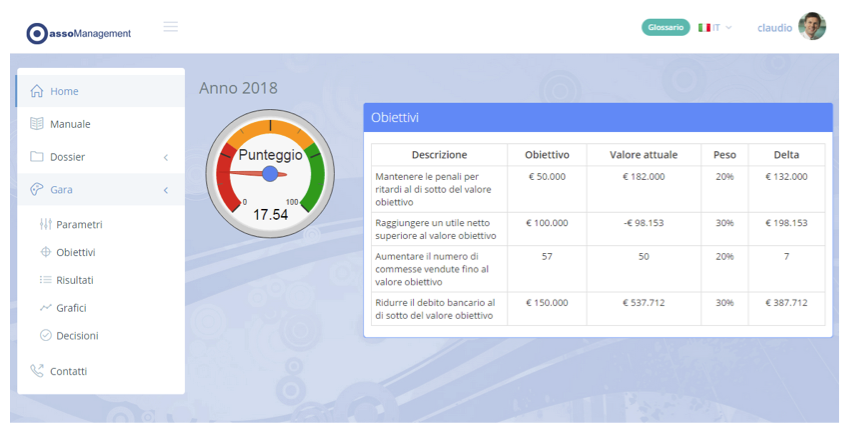Select the Gara menu item
The width and height of the screenshot is (850, 432).
pyautogui.click(x=101, y=189)
